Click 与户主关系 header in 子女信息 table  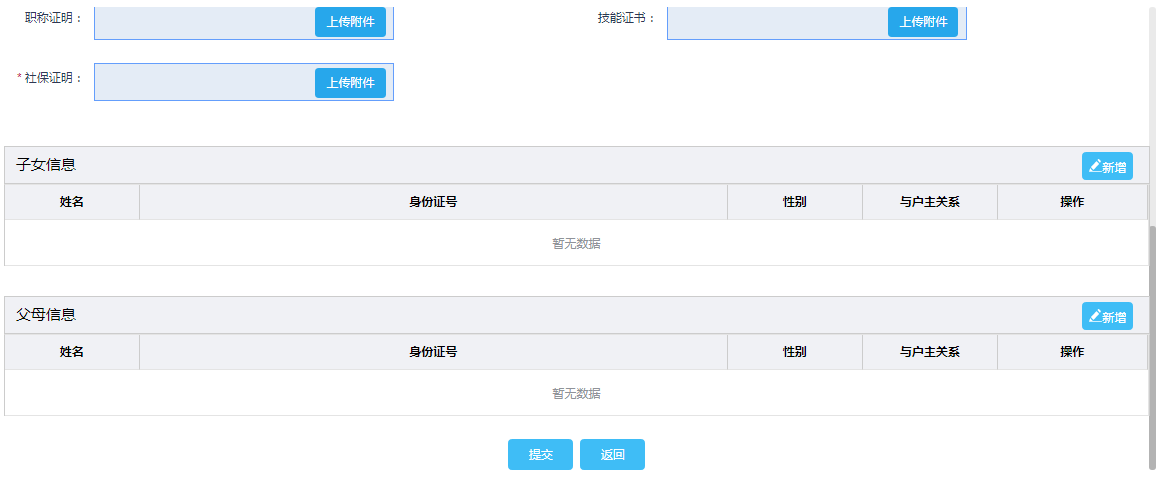(x=929, y=202)
